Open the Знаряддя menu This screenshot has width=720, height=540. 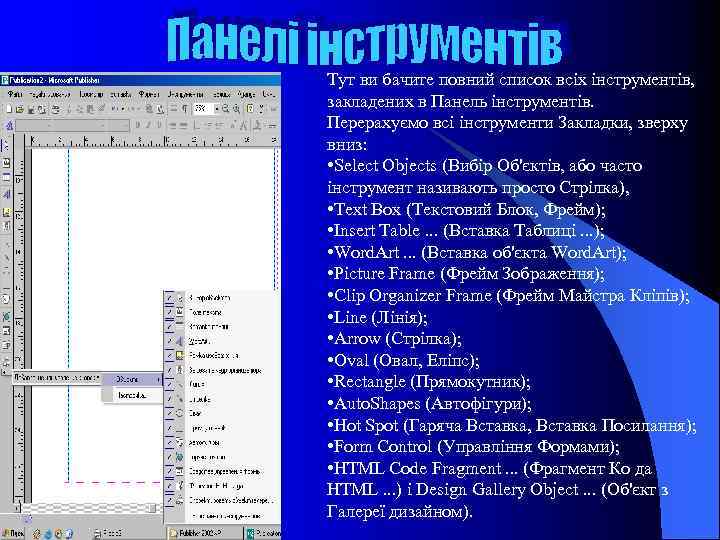[186, 94]
